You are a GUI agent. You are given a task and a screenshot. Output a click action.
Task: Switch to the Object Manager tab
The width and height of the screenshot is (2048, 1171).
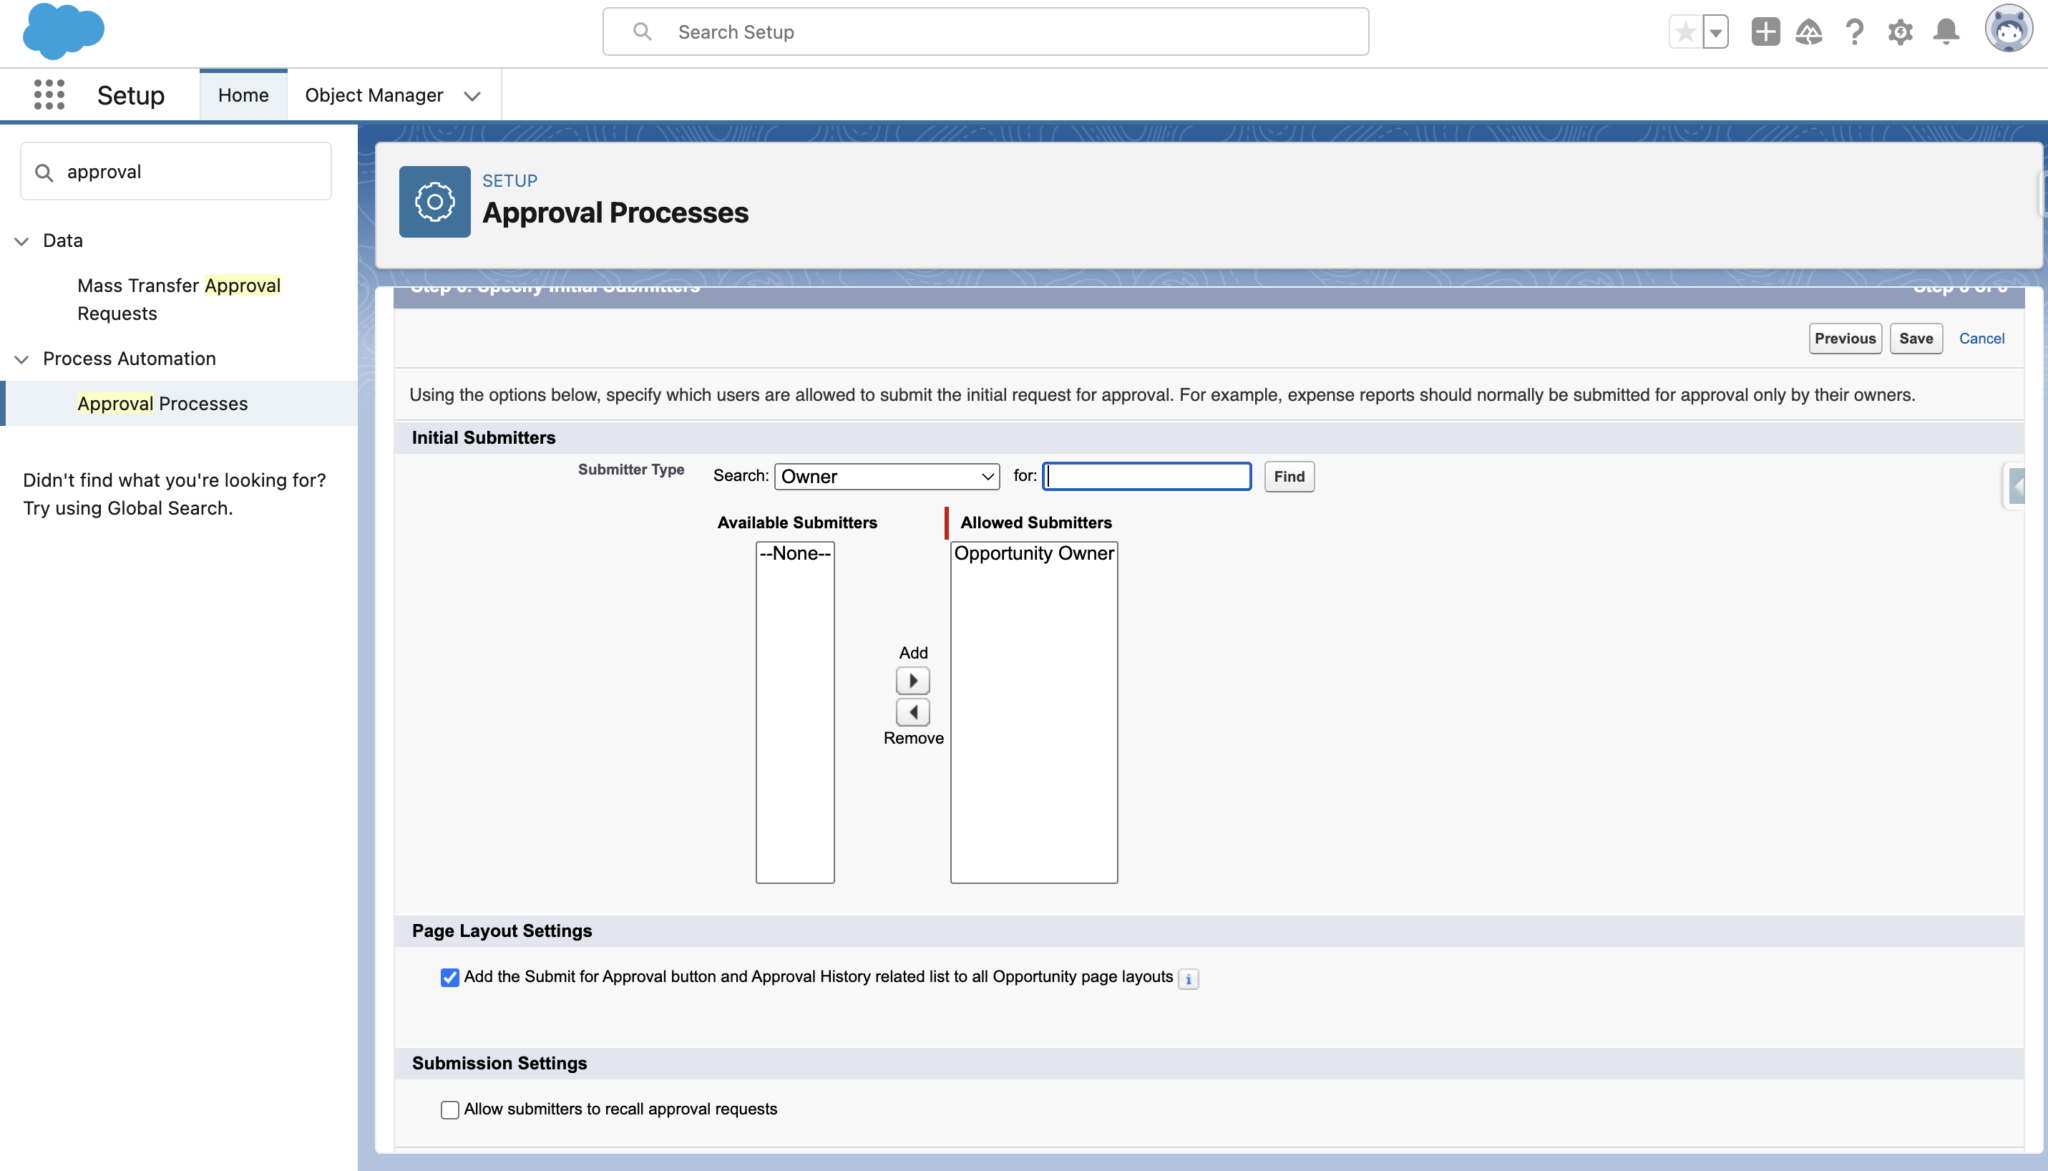(x=373, y=94)
